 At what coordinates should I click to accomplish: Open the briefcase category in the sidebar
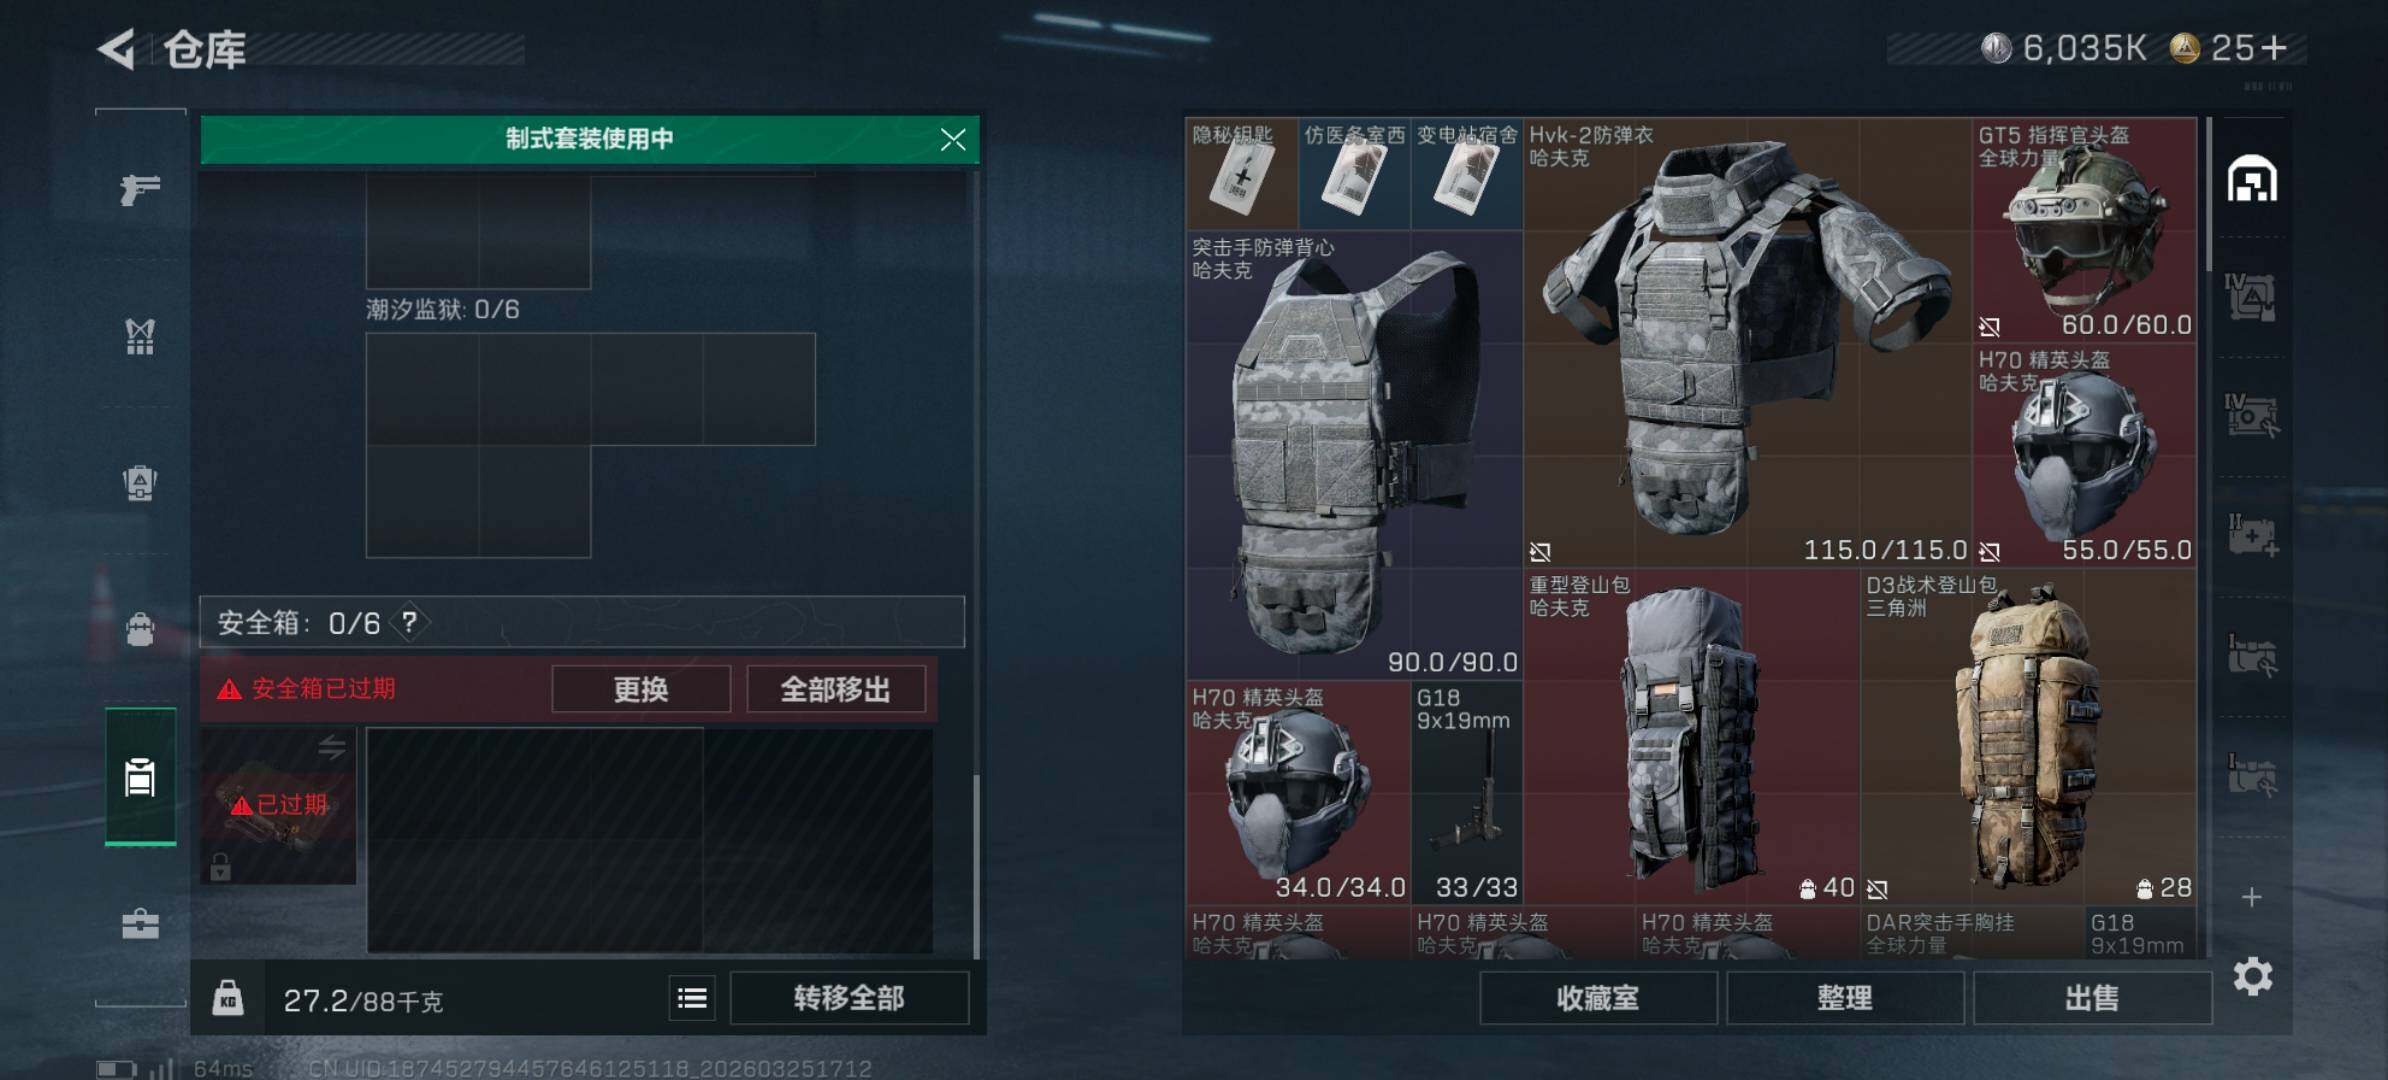tap(140, 924)
